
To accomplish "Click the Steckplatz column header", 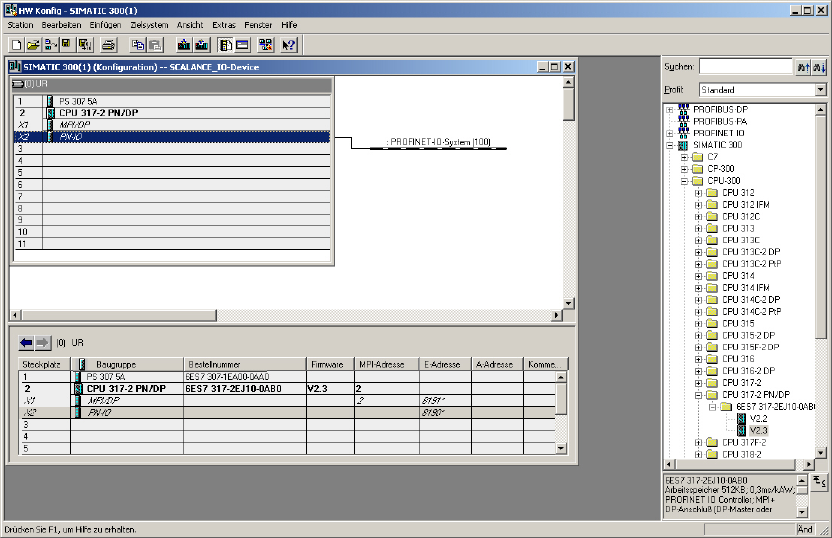I will pos(45,365).
